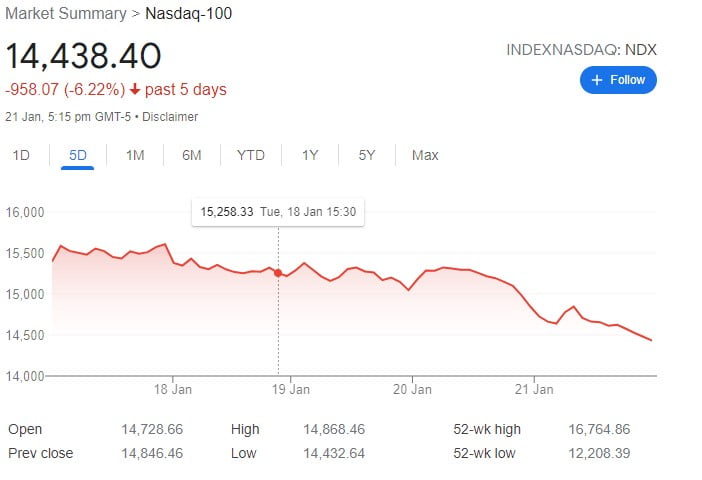Switch chart to YTD range
Viewport: 702px width, 480px height.
pyautogui.click(x=251, y=155)
